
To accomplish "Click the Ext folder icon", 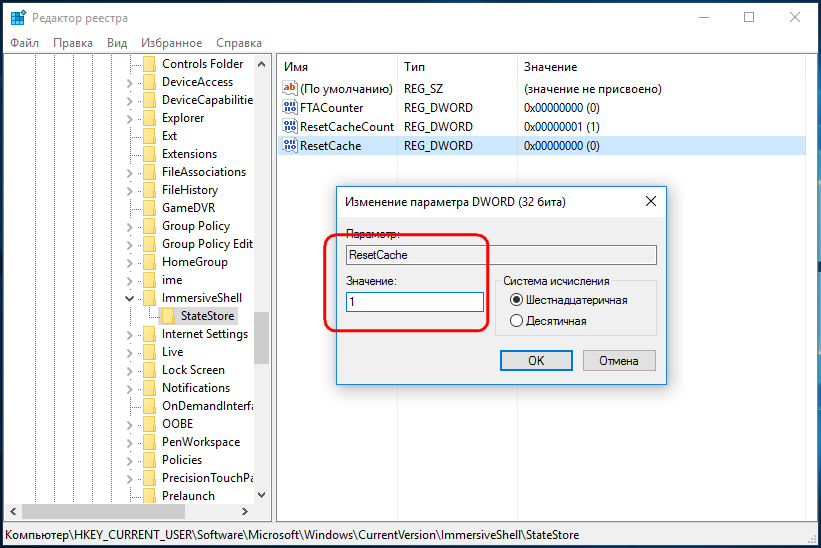I will pos(149,136).
